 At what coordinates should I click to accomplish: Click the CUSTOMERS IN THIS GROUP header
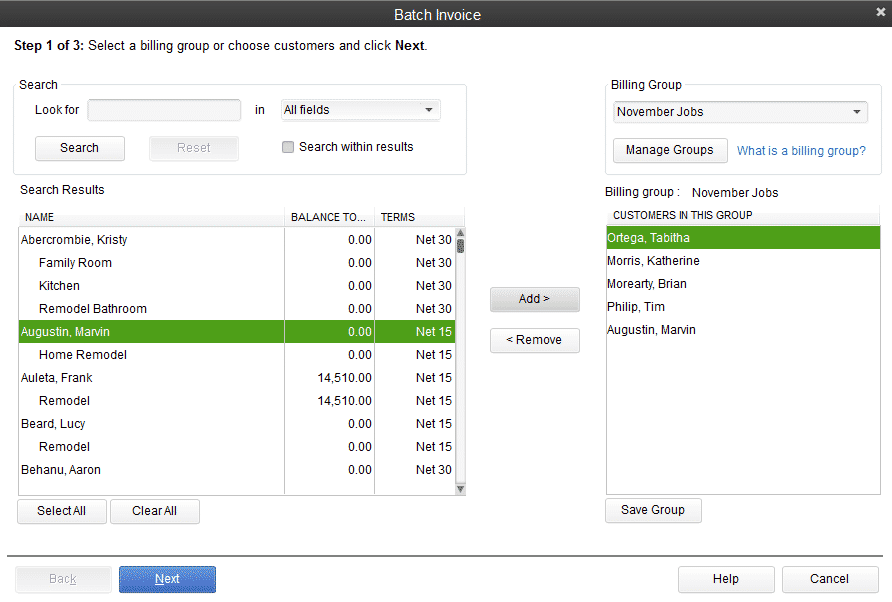pos(743,215)
